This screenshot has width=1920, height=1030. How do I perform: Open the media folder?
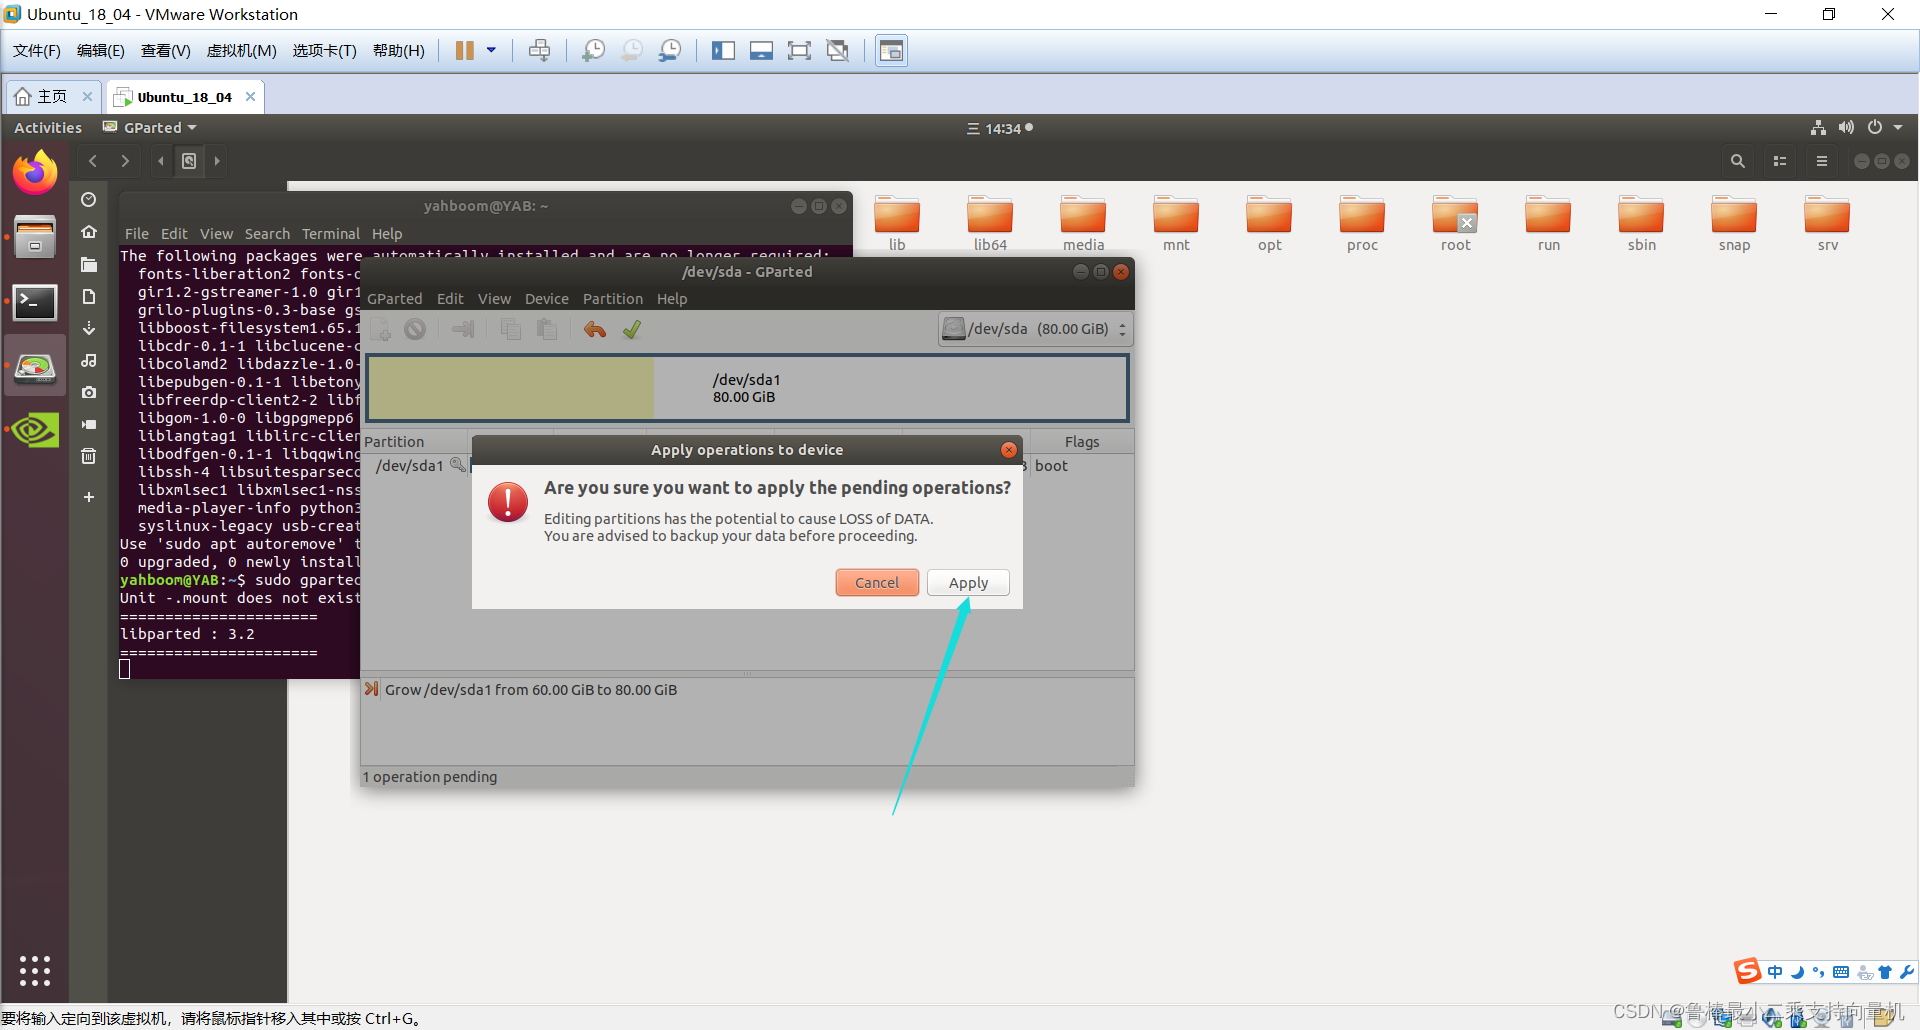pyautogui.click(x=1083, y=224)
